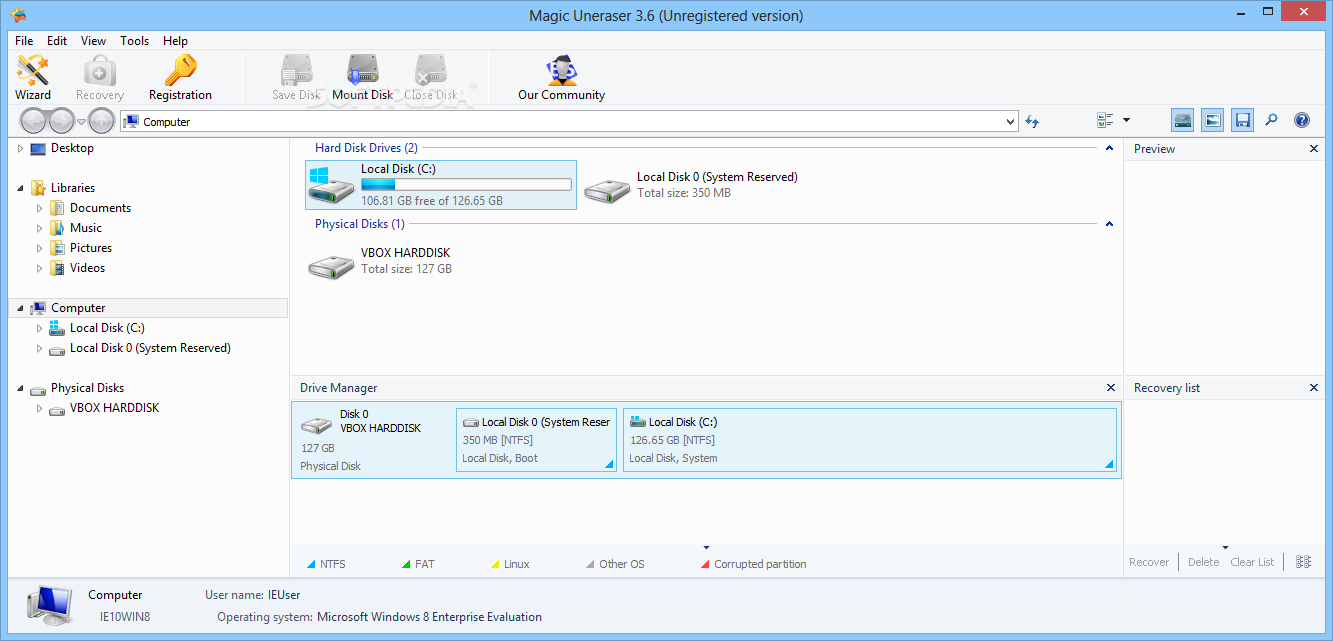
Task: Open help via the question mark icon
Action: tap(1302, 120)
